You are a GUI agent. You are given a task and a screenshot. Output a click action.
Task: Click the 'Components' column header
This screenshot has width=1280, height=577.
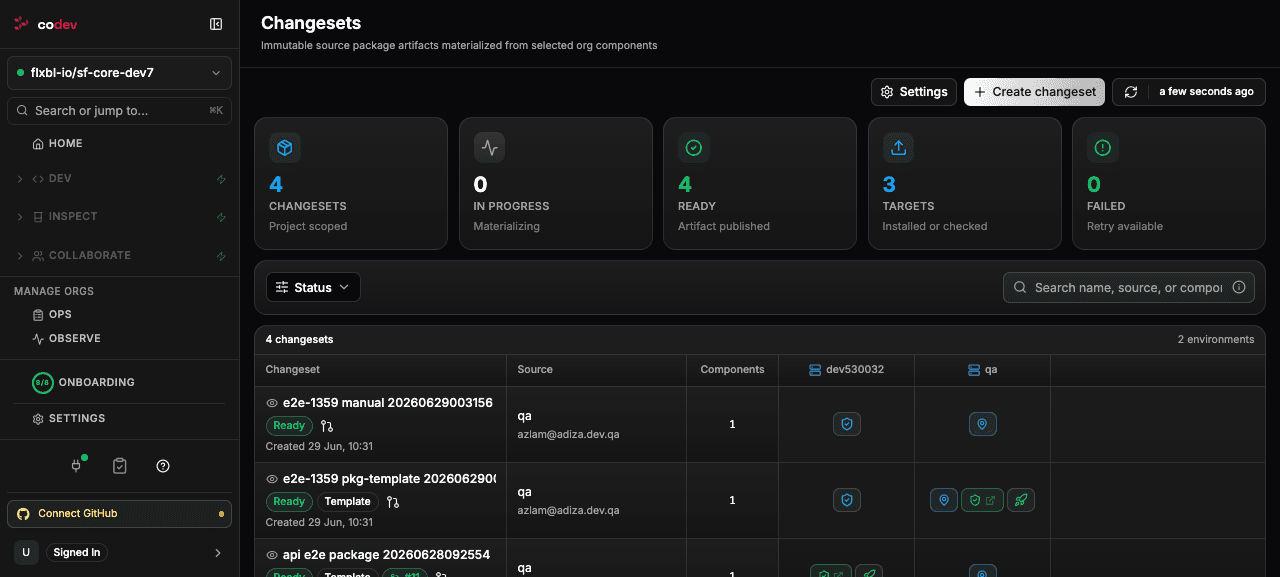point(732,369)
